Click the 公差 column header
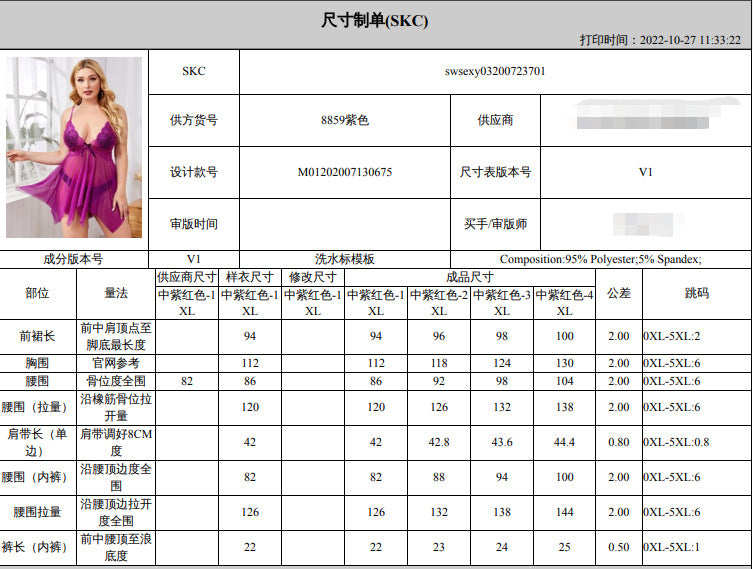753x569 pixels. (x=618, y=294)
